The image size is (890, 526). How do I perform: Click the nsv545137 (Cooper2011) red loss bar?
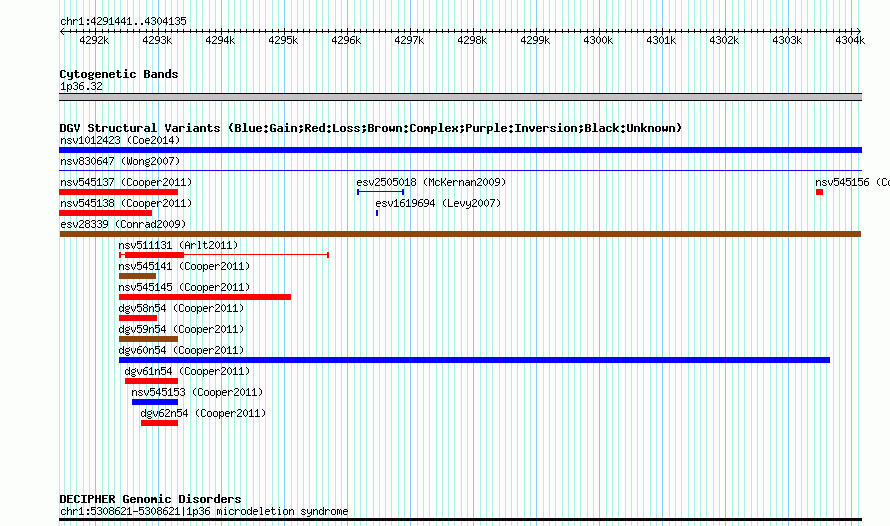point(119,192)
